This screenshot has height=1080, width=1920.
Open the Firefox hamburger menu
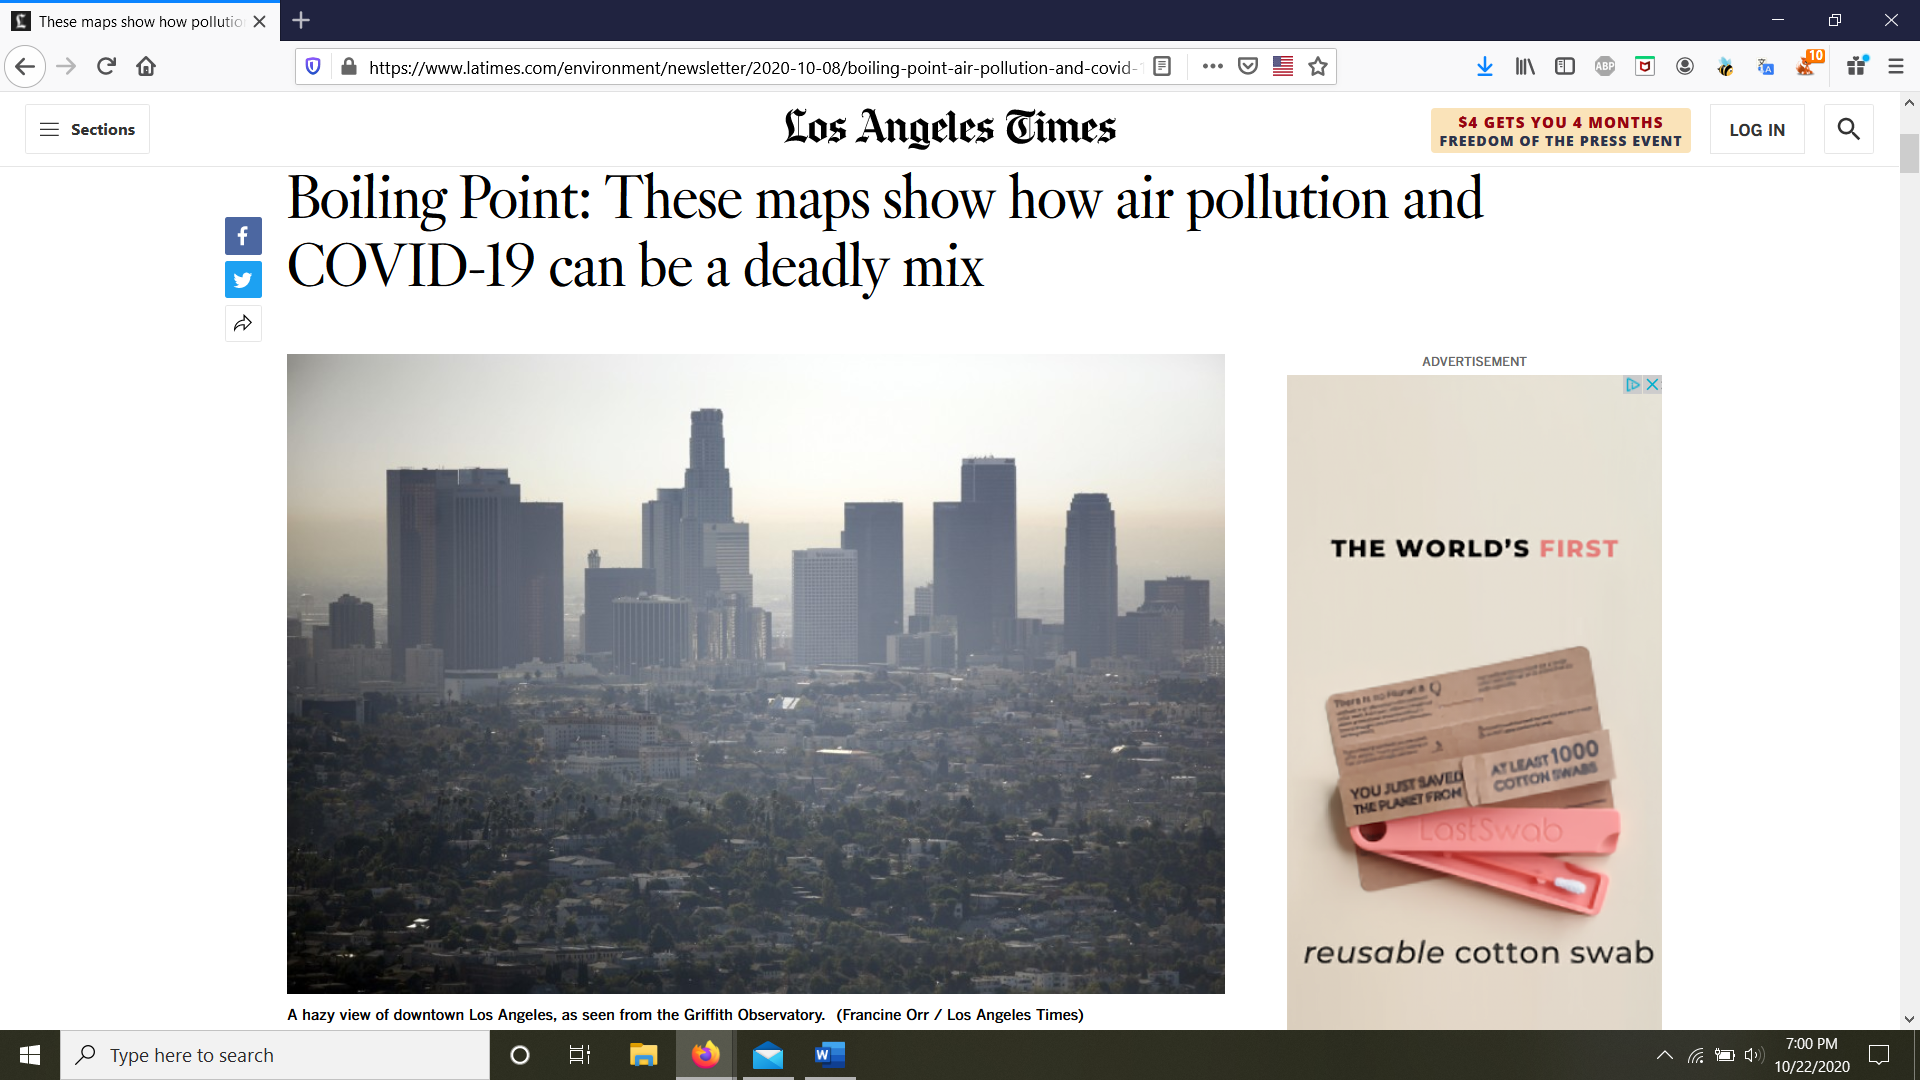(1895, 67)
